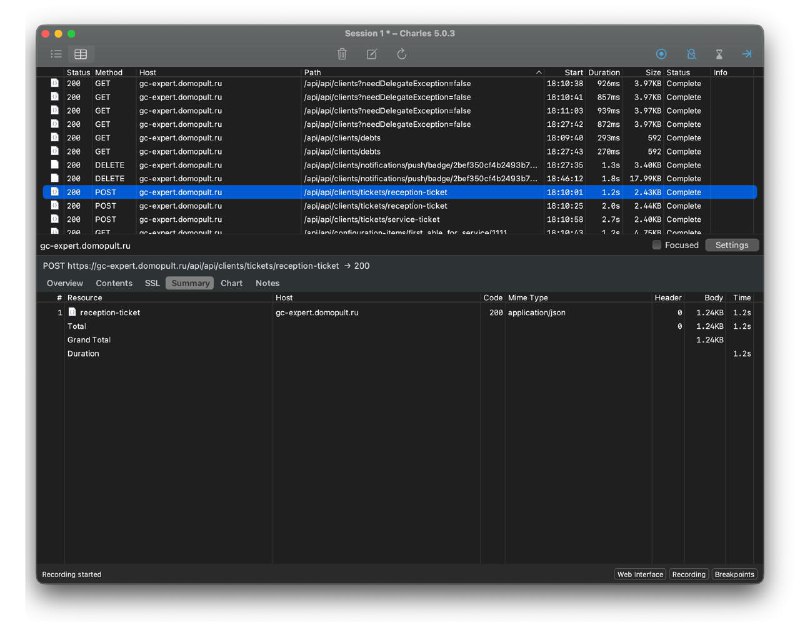Click the Web Interface status button
Image resolution: width=800 pixels, height=632 pixels.
pos(640,575)
